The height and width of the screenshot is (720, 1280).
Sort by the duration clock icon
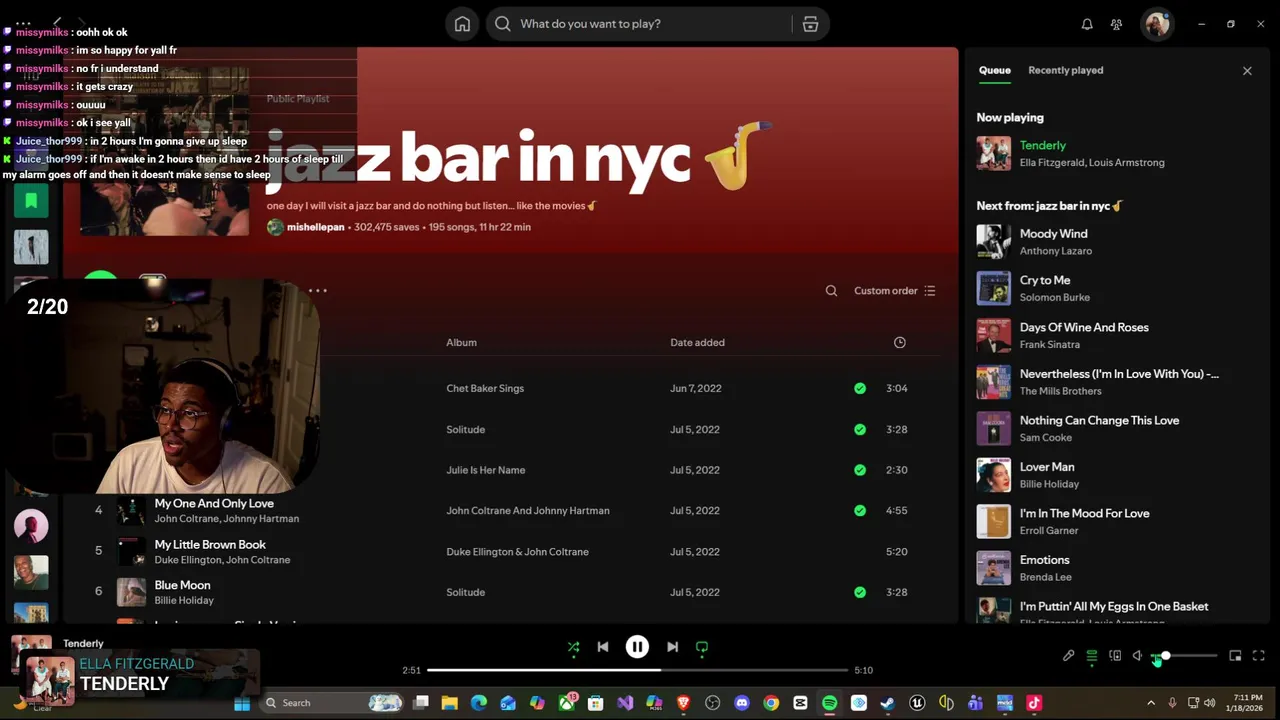(899, 342)
